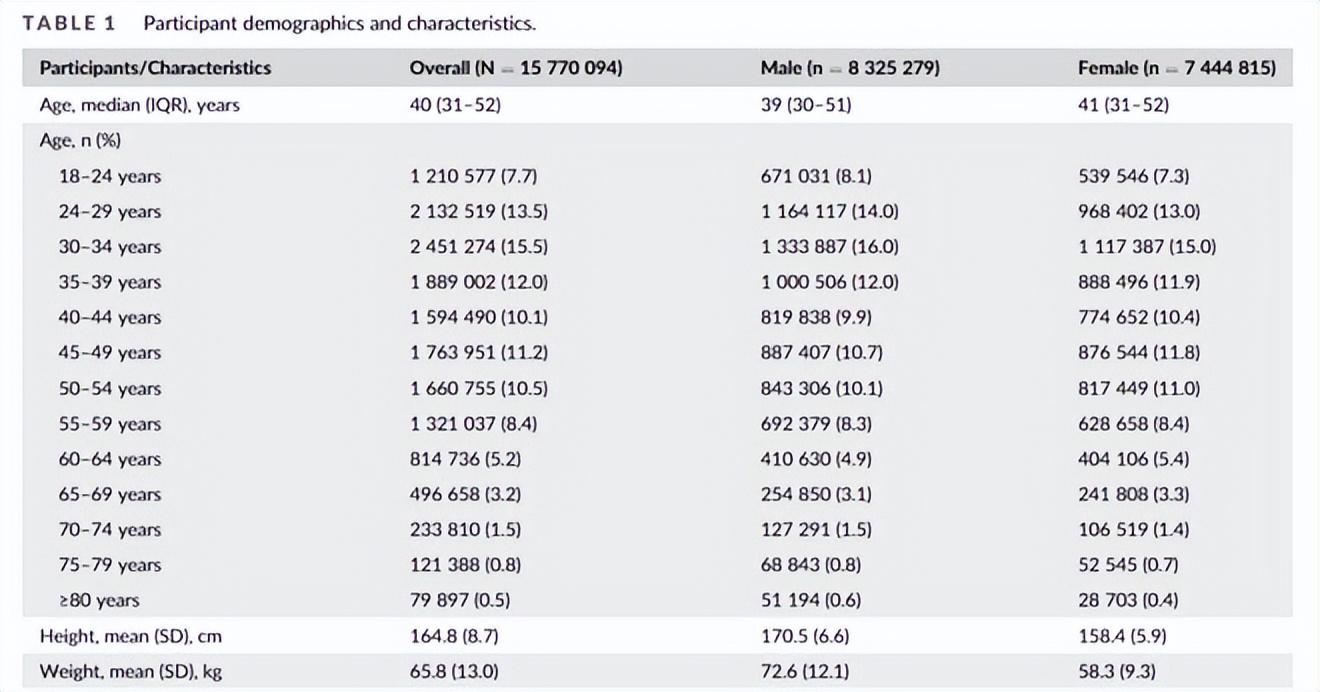
Task: Select the "Height, mean (SD), cm" row label
Action: coord(130,636)
